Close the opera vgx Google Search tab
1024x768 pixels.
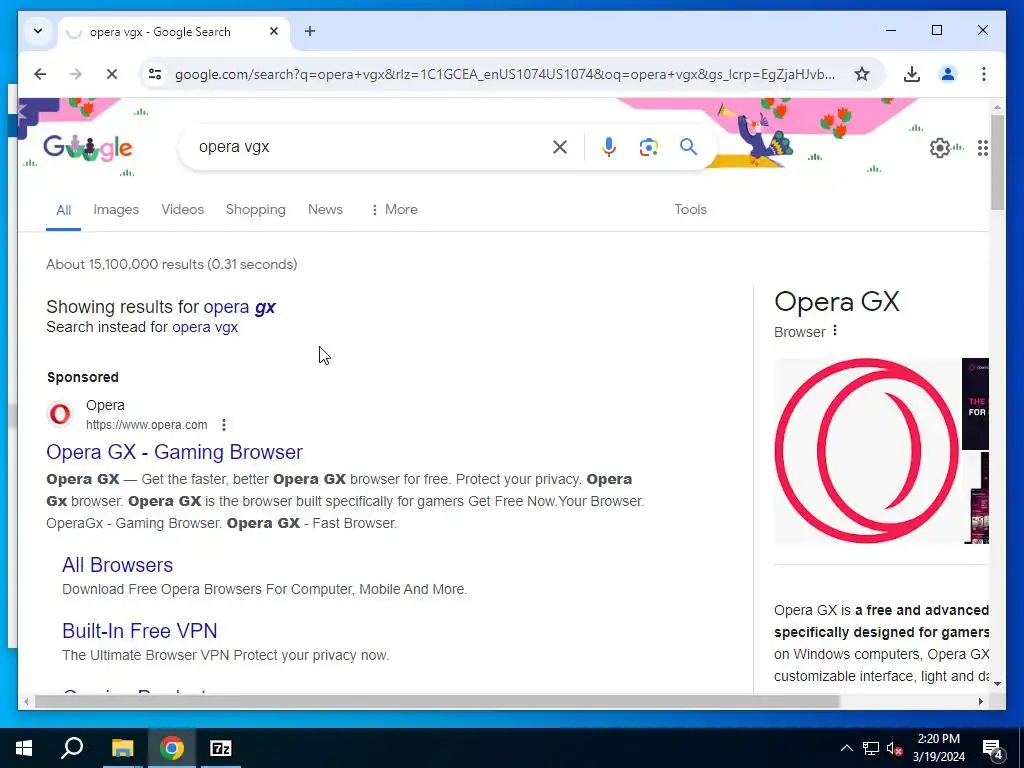click(274, 31)
